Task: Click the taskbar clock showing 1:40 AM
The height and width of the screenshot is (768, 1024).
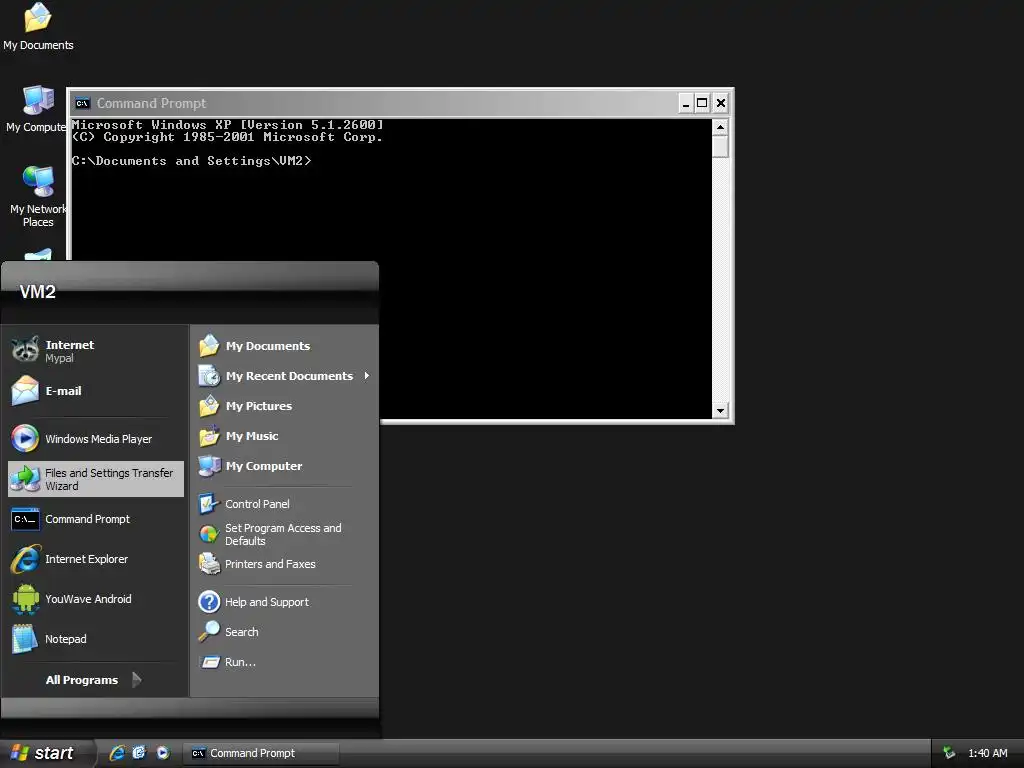Action: coord(987,753)
